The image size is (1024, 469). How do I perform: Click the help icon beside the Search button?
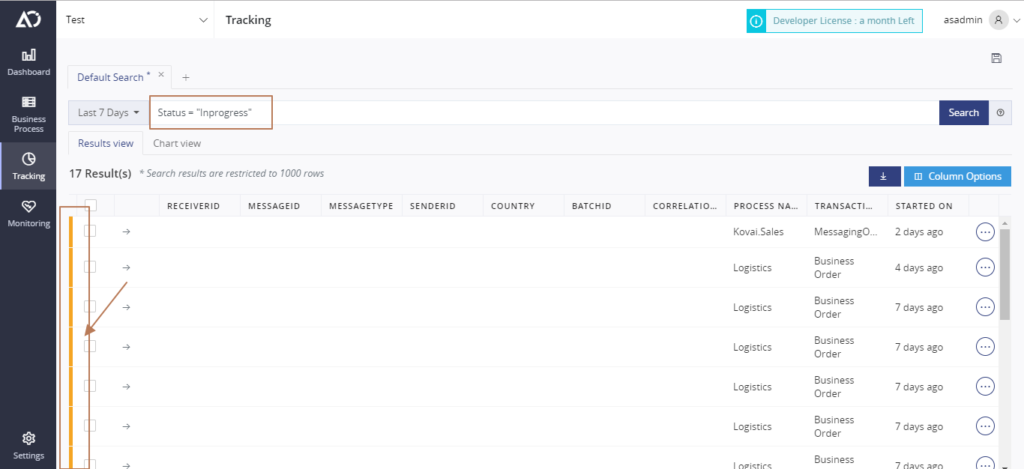(x=1000, y=113)
